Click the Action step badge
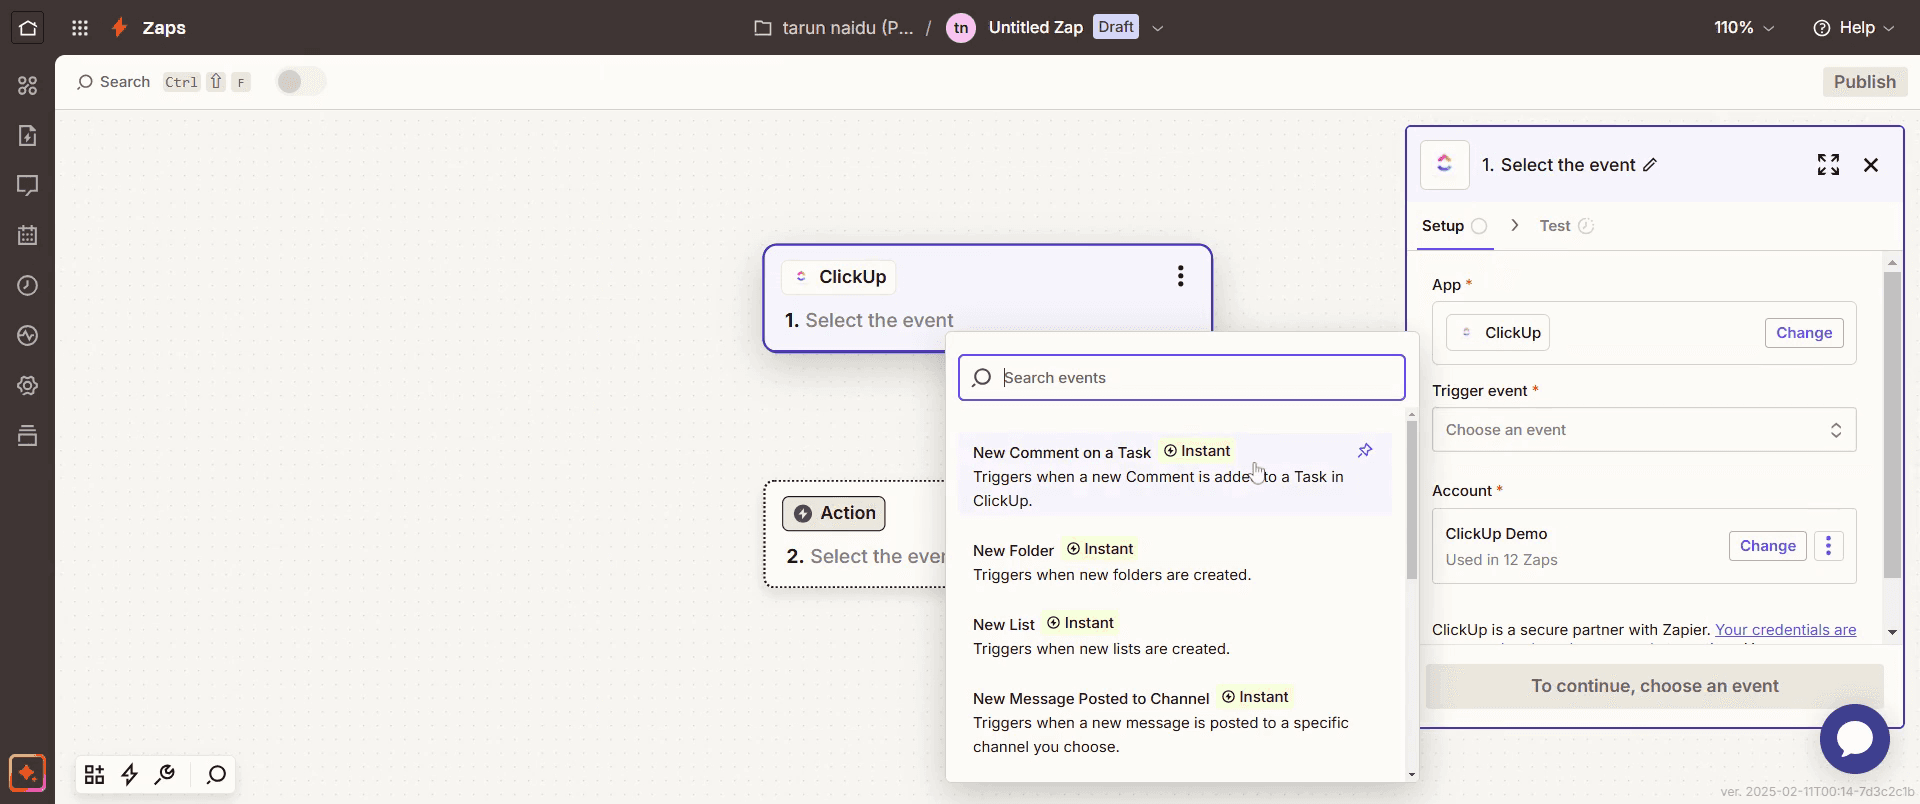This screenshot has width=1920, height=804. point(834,513)
